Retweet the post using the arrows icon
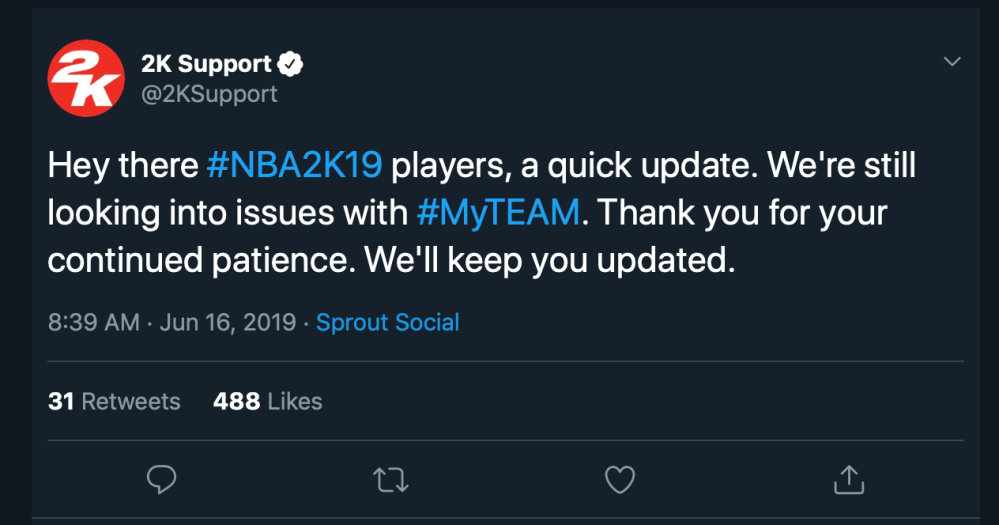Screen dimensions: 999x525 click(391, 480)
